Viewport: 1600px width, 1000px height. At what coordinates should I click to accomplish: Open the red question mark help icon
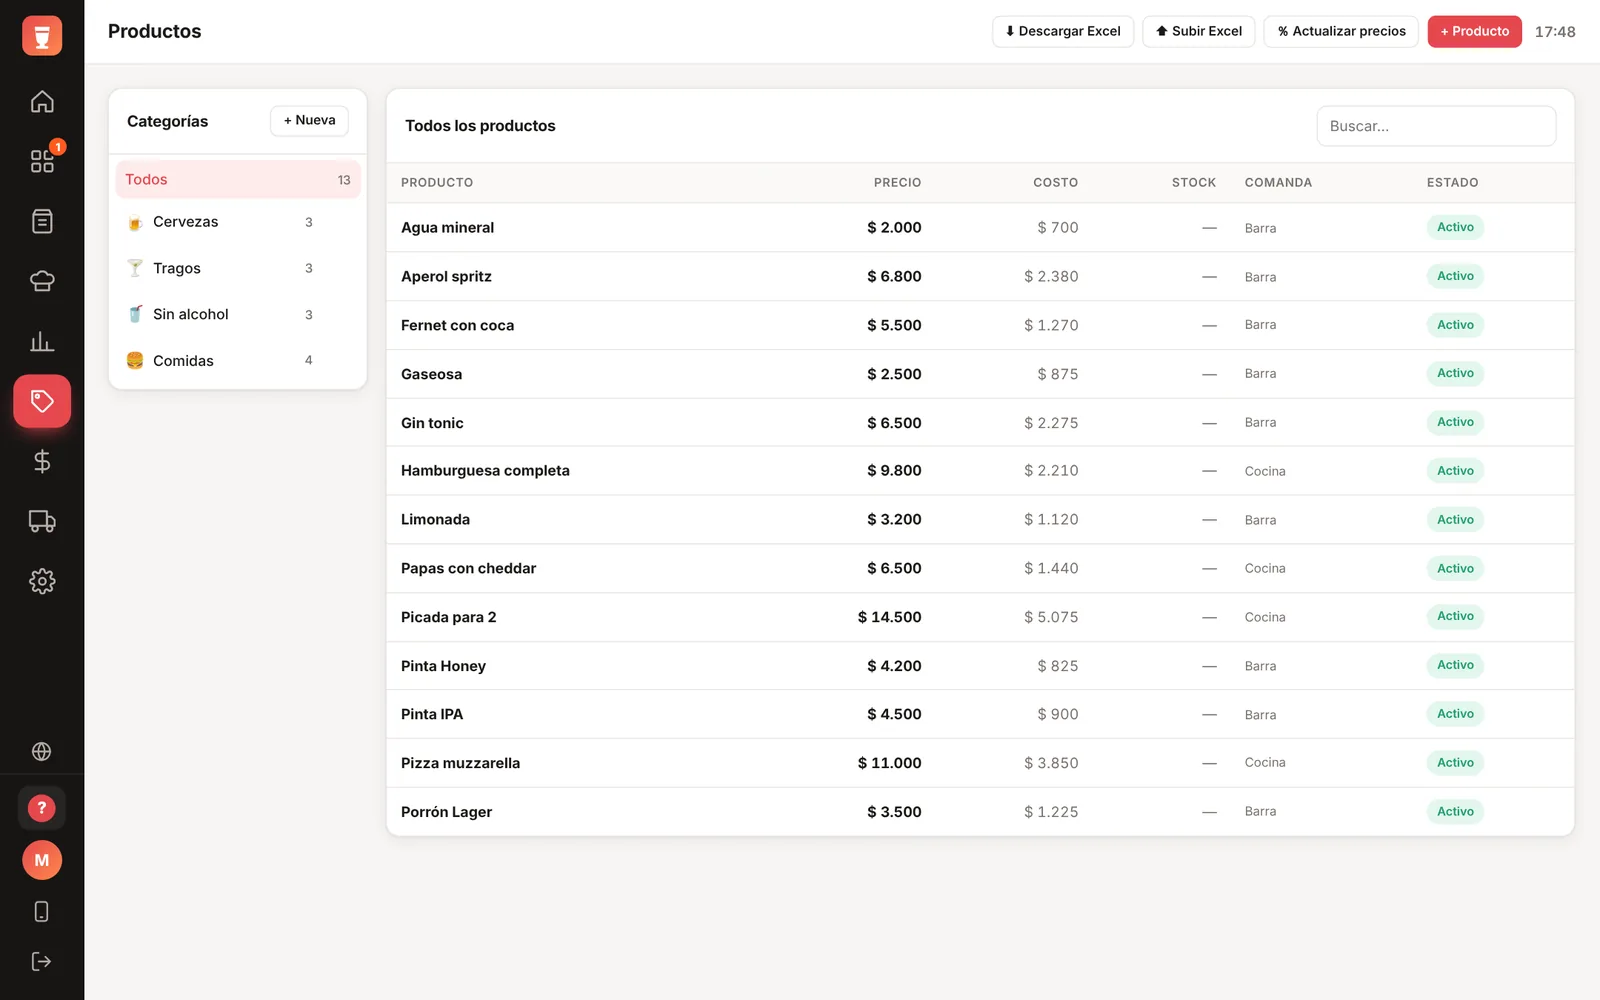[42, 808]
